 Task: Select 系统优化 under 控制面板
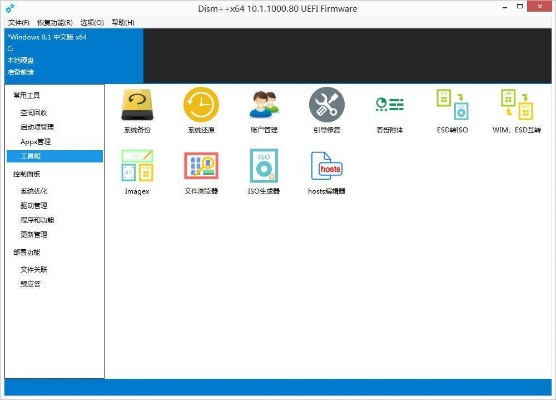coord(34,191)
